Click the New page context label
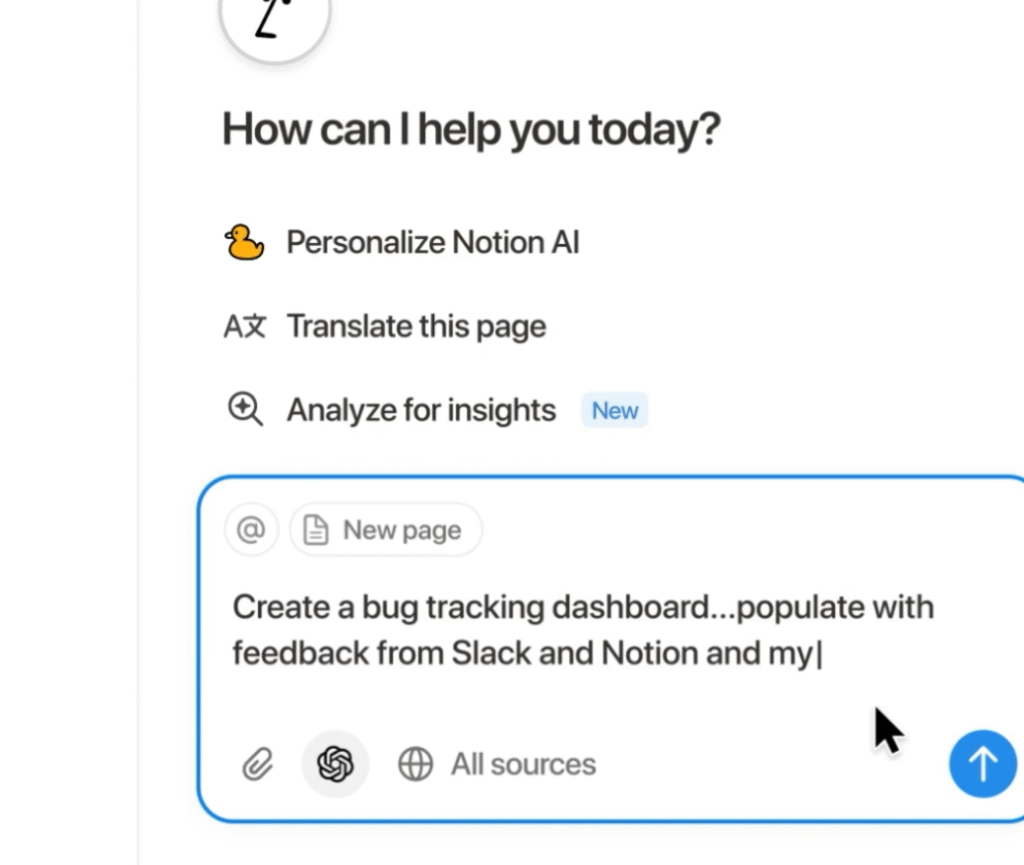Screen dimensions: 1024x865 tap(402, 530)
